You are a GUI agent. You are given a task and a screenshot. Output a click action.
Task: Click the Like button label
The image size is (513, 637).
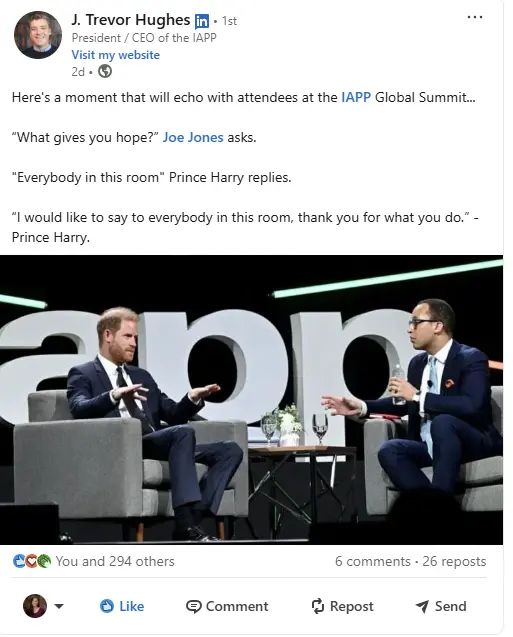pyautogui.click(x=132, y=606)
